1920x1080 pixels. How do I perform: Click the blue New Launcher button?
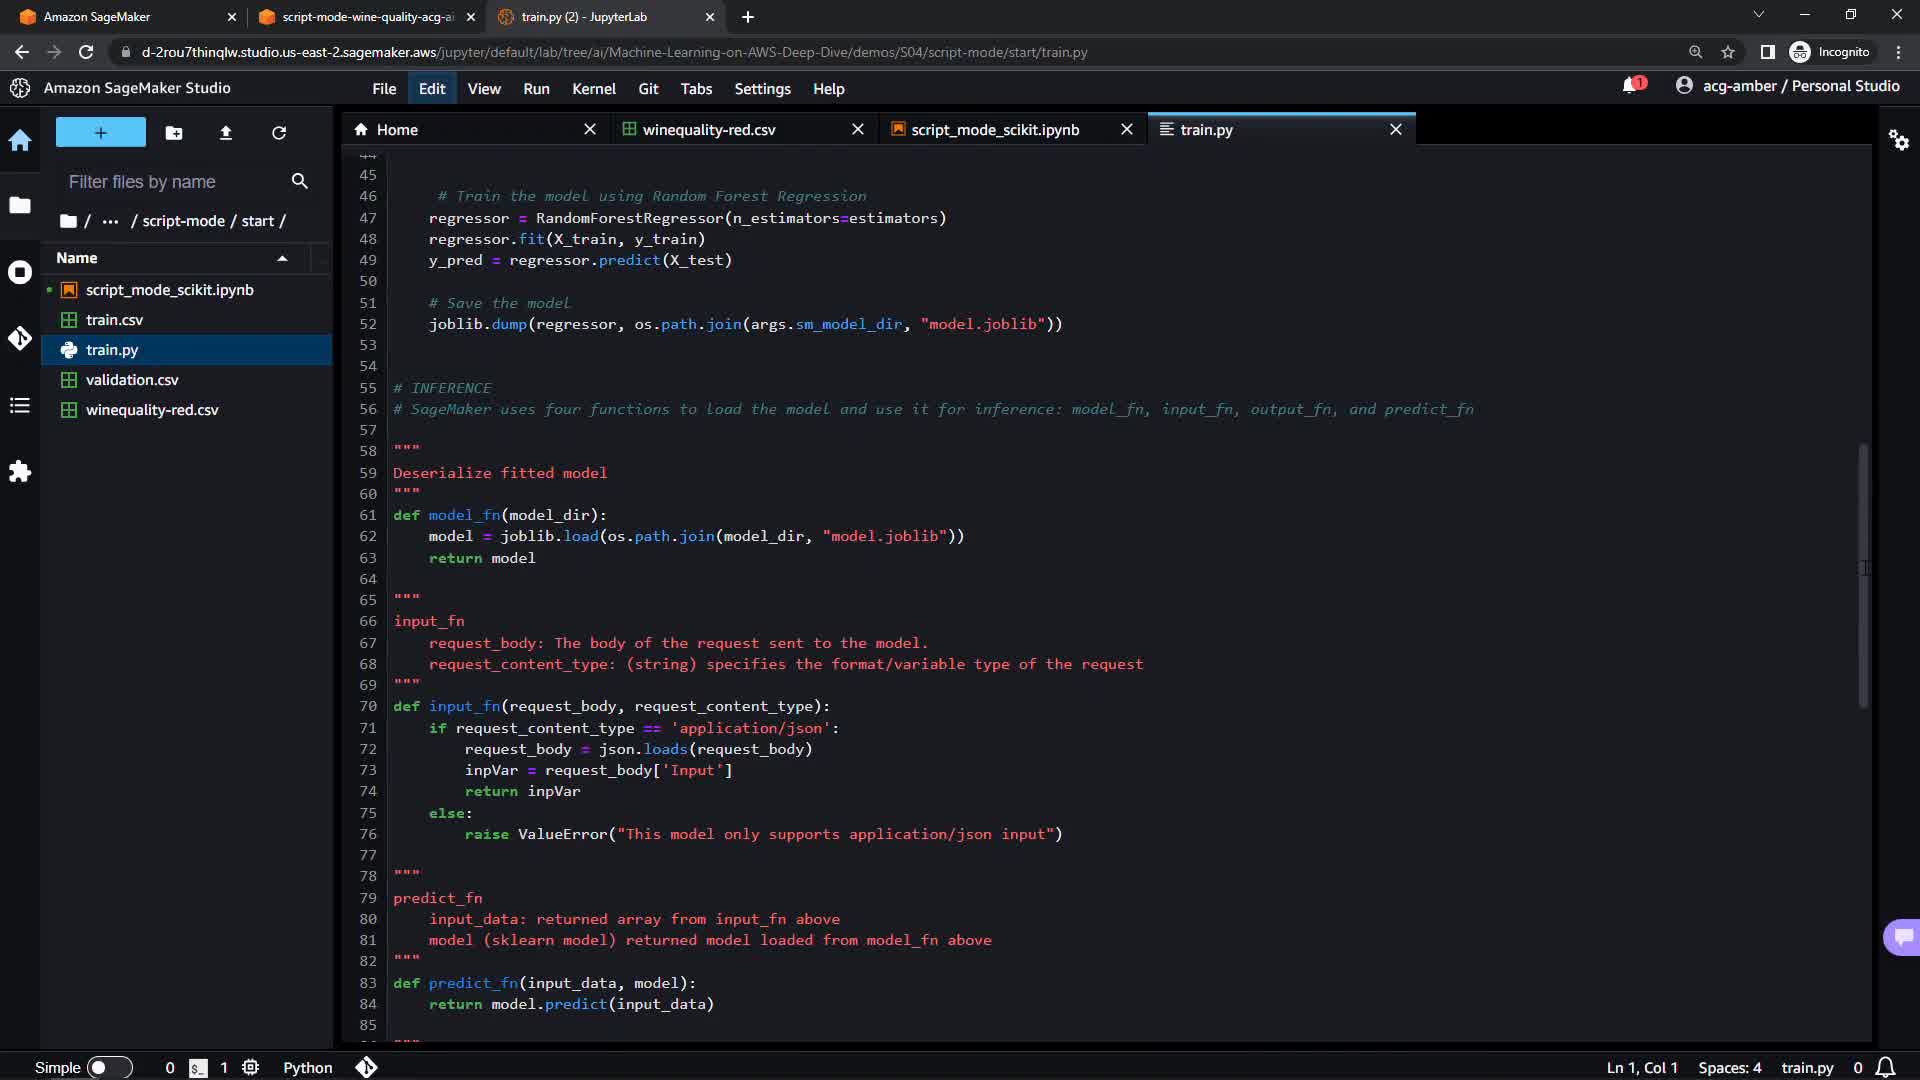click(101, 133)
